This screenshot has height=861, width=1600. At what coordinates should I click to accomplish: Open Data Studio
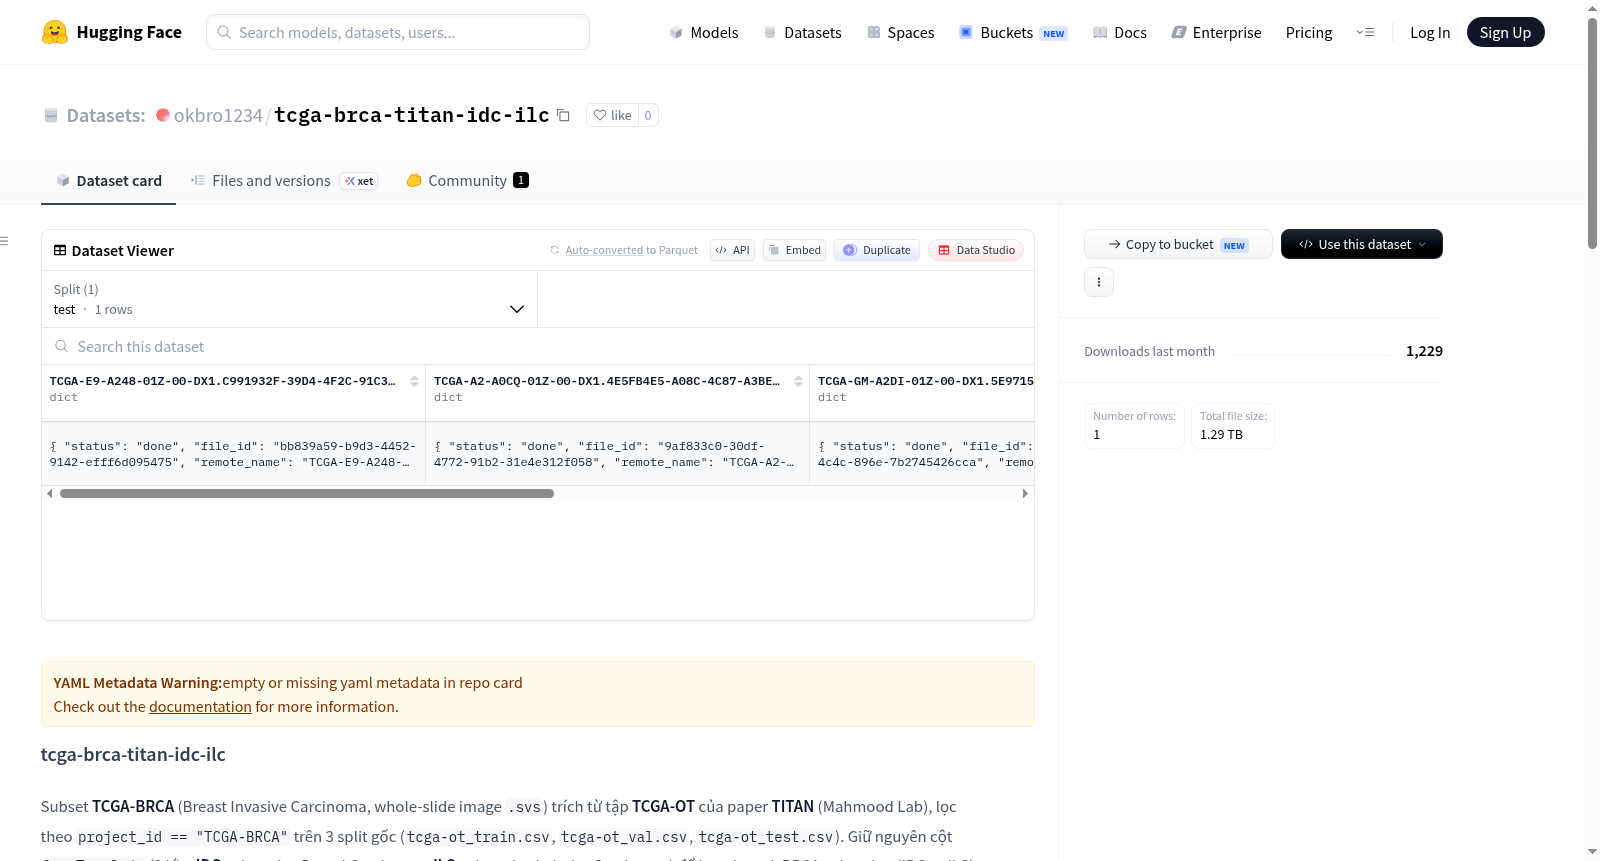point(976,250)
